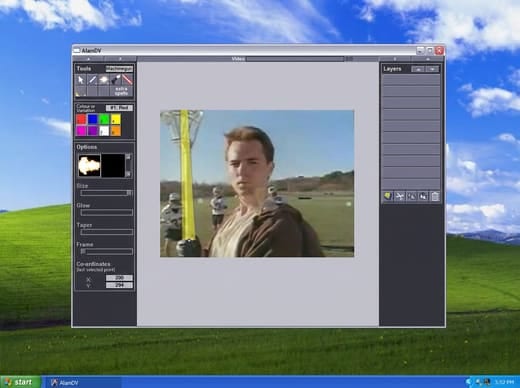
Task: Pick the red colour swatch
Action: (x=81, y=119)
